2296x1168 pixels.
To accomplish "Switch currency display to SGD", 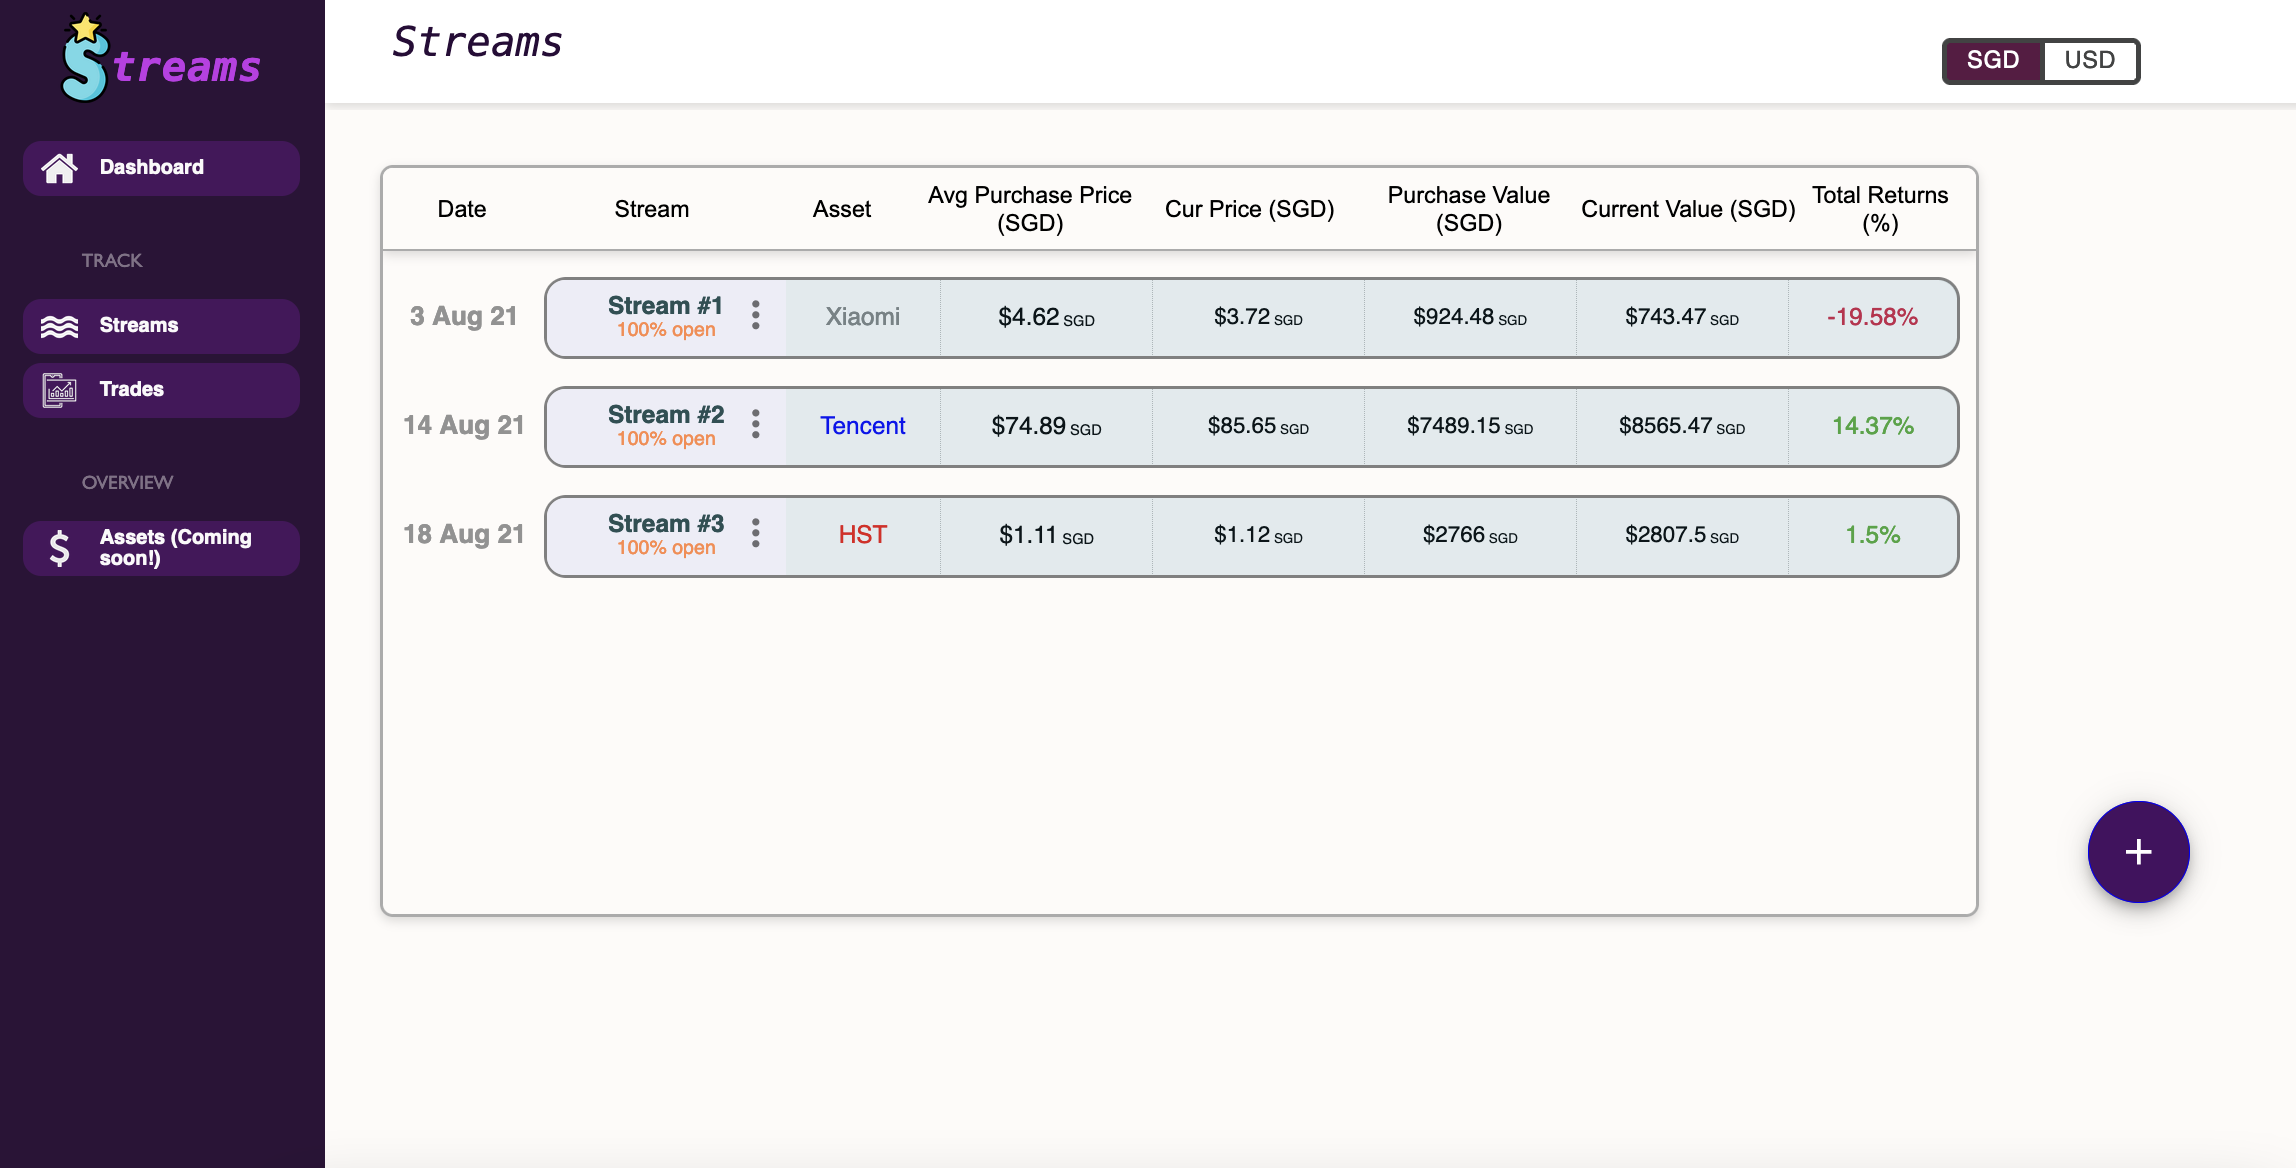I will 1992,60.
